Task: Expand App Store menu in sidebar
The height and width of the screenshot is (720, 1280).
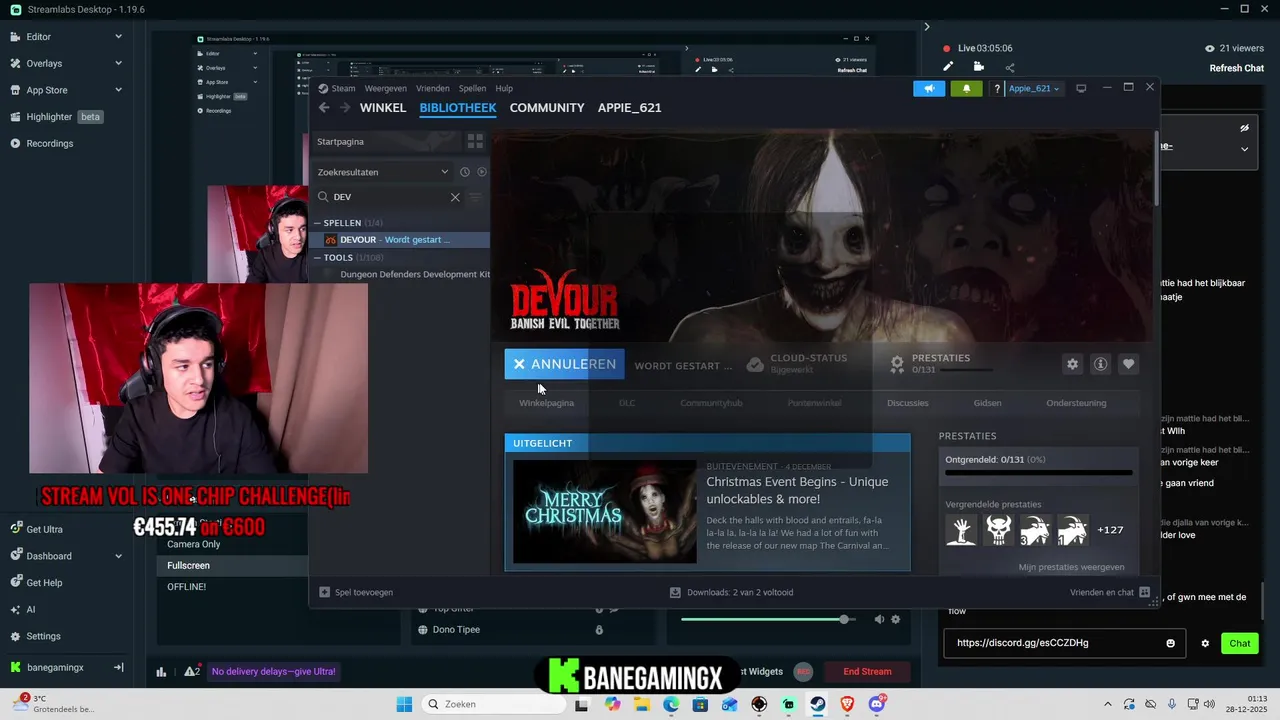Action: click(118, 90)
